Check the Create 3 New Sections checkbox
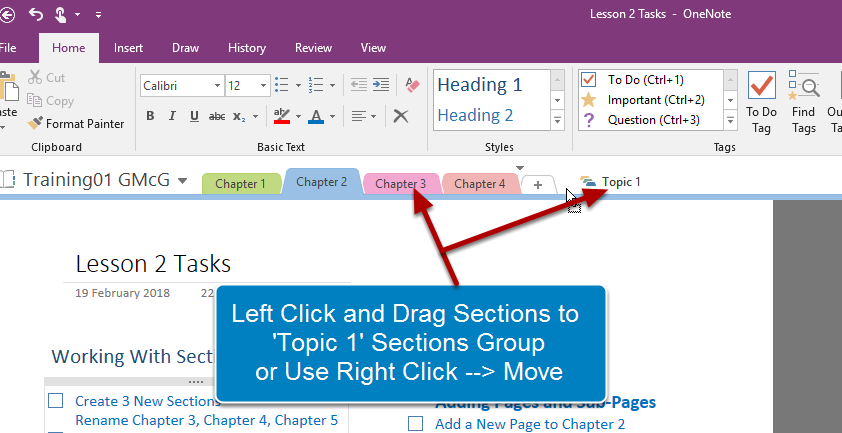 tap(56, 401)
